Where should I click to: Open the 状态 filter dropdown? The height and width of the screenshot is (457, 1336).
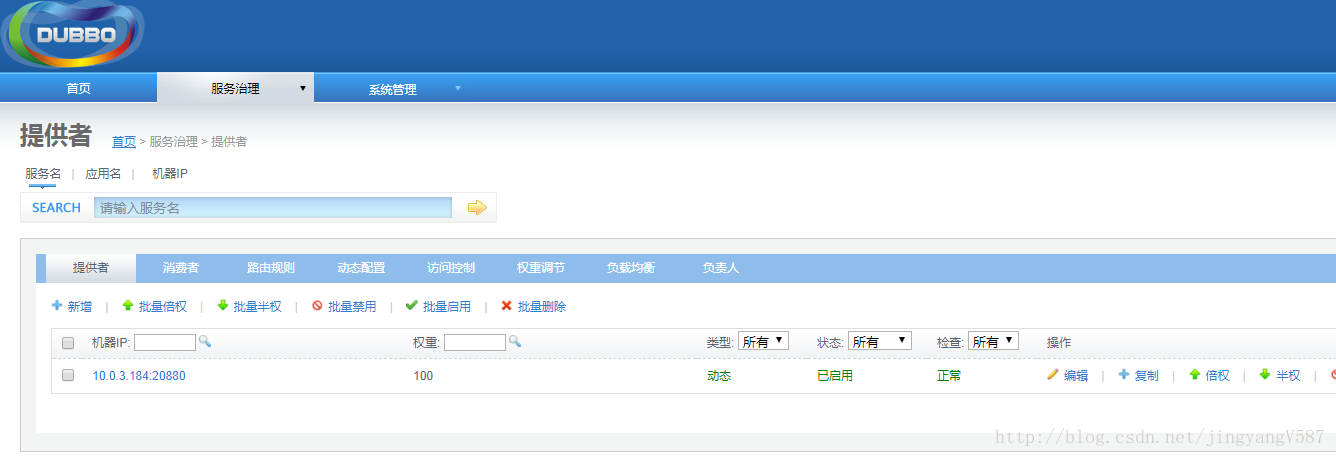click(x=880, y=341)
